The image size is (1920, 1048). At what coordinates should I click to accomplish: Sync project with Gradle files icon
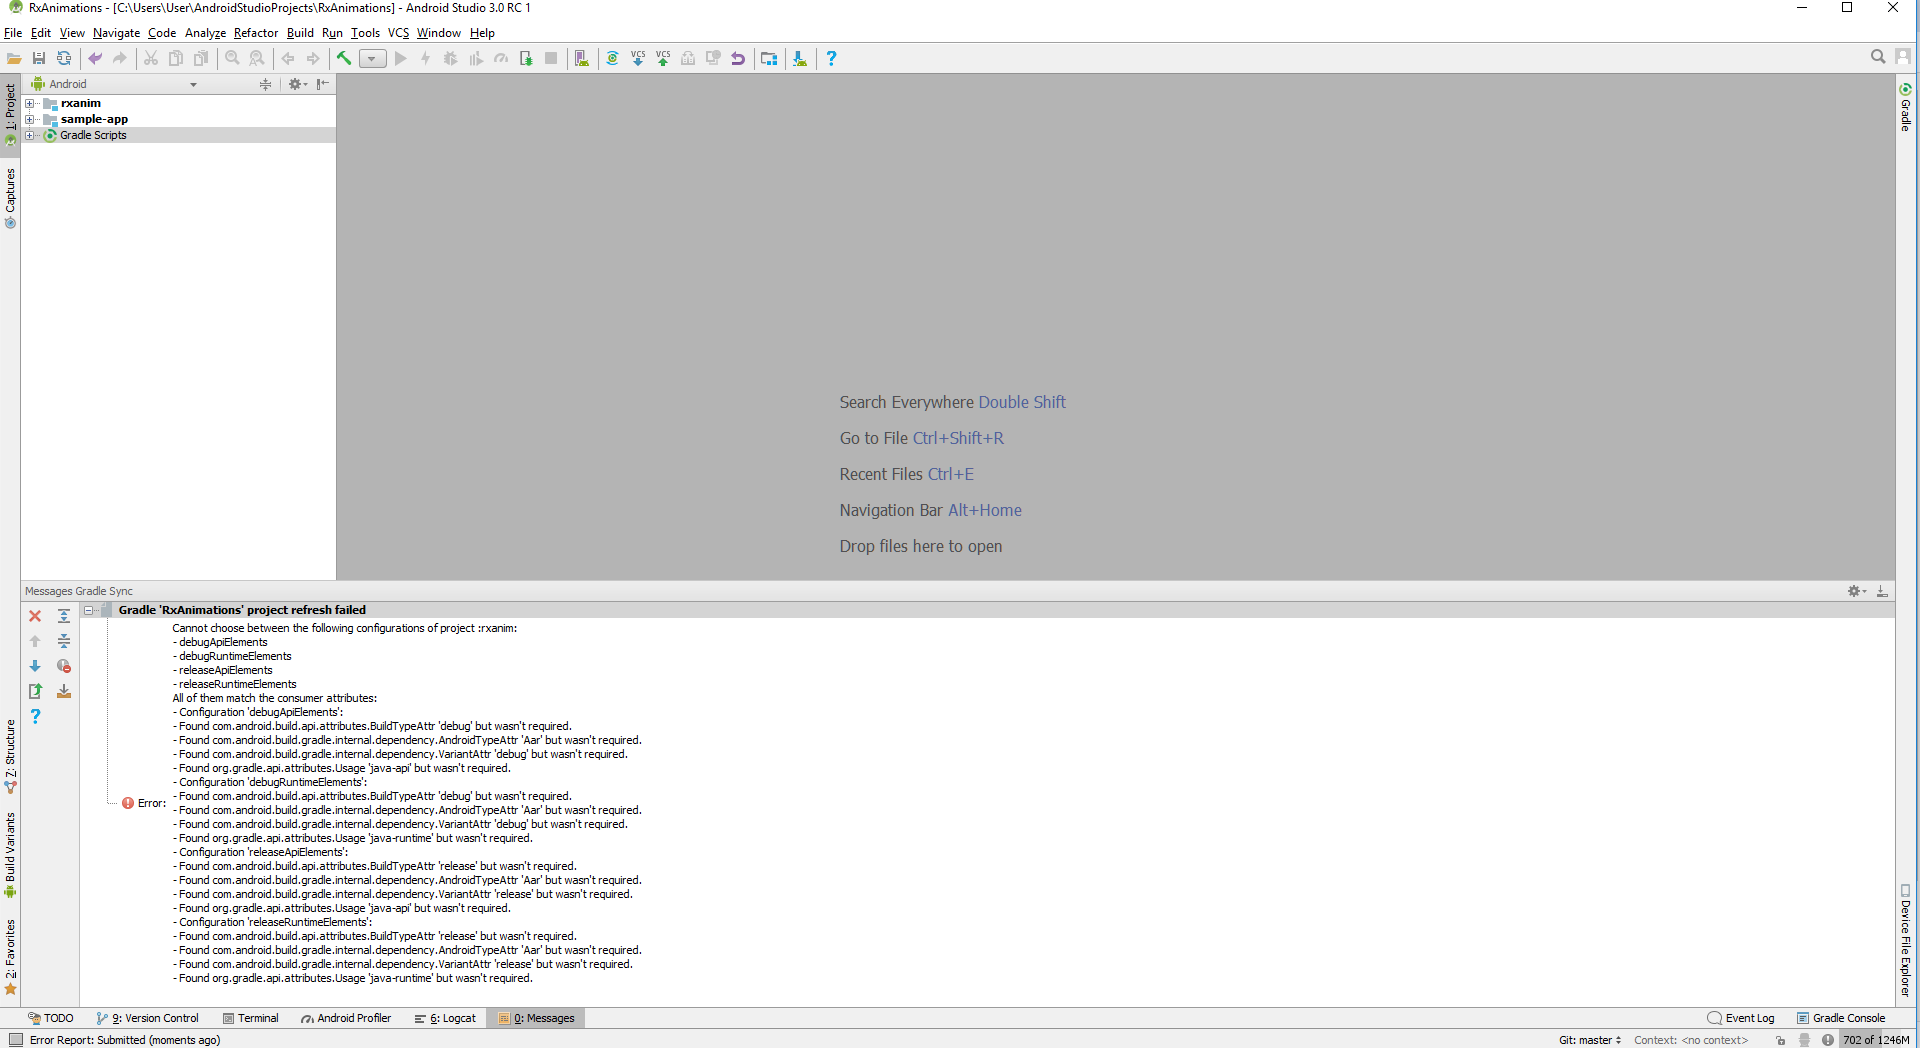pyautogui.click(x=613, y=59)
